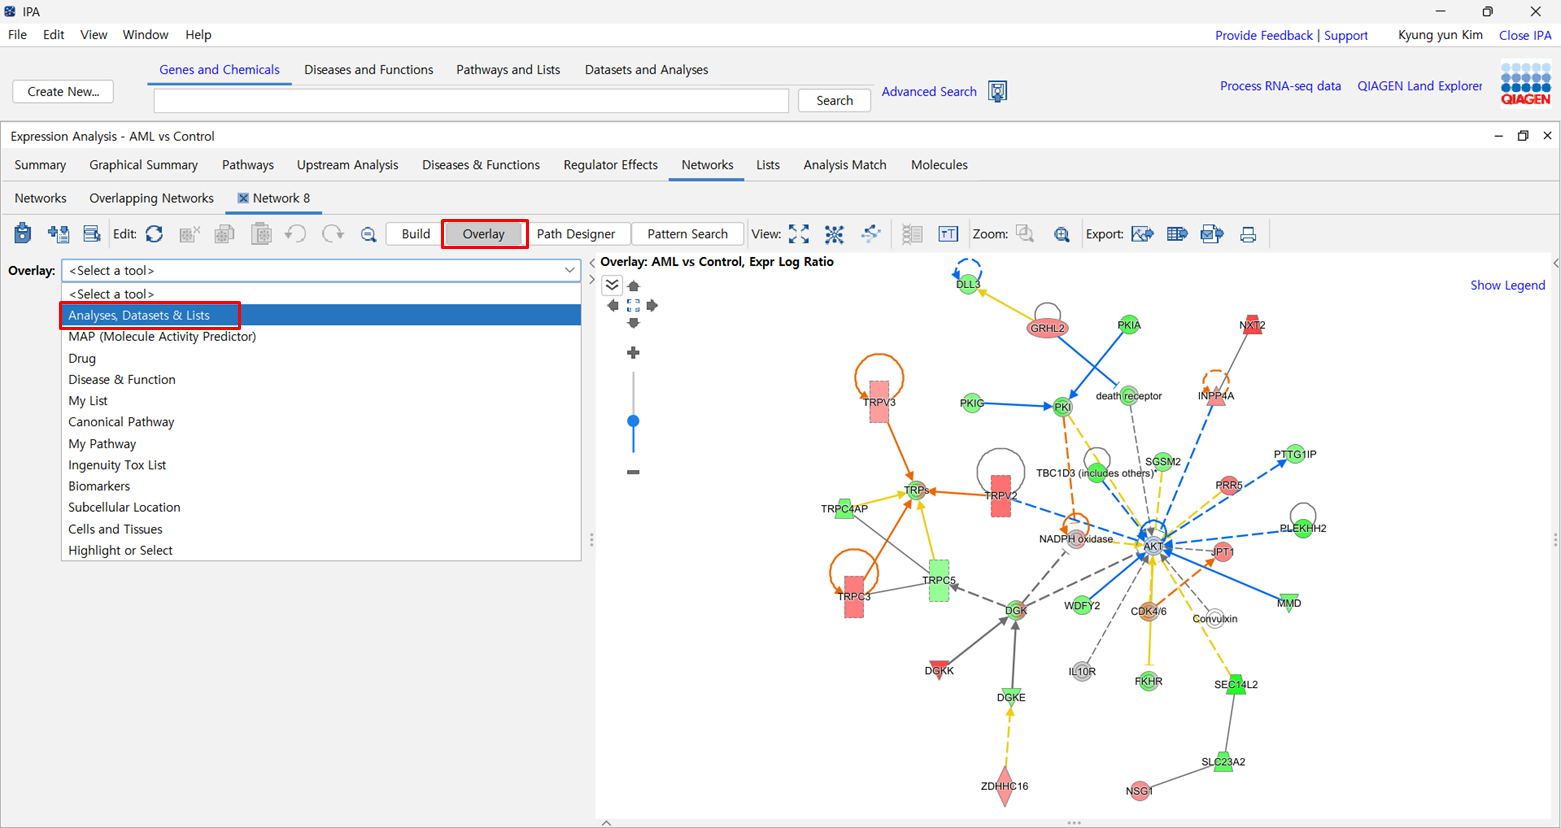1561x828 pixels.
Task: Click the advanced search icon beside Advanced Search
Action: (997, 92)
